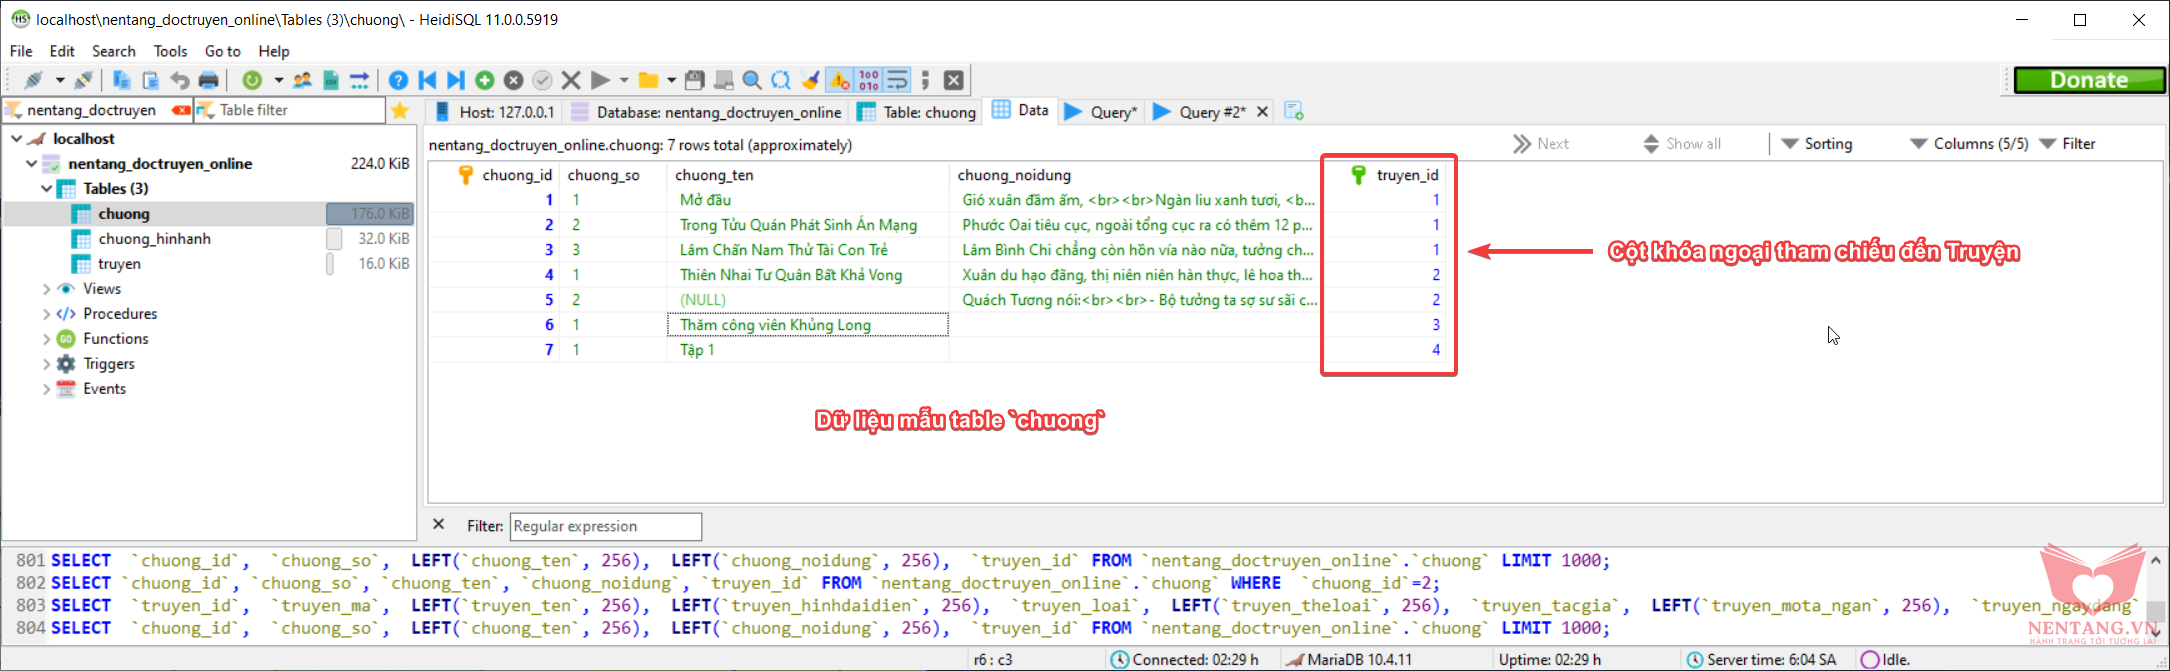The width and height of the screenshot is (2170, 671).
Task: Click the Favorites star icon
Action: (400, 111)
